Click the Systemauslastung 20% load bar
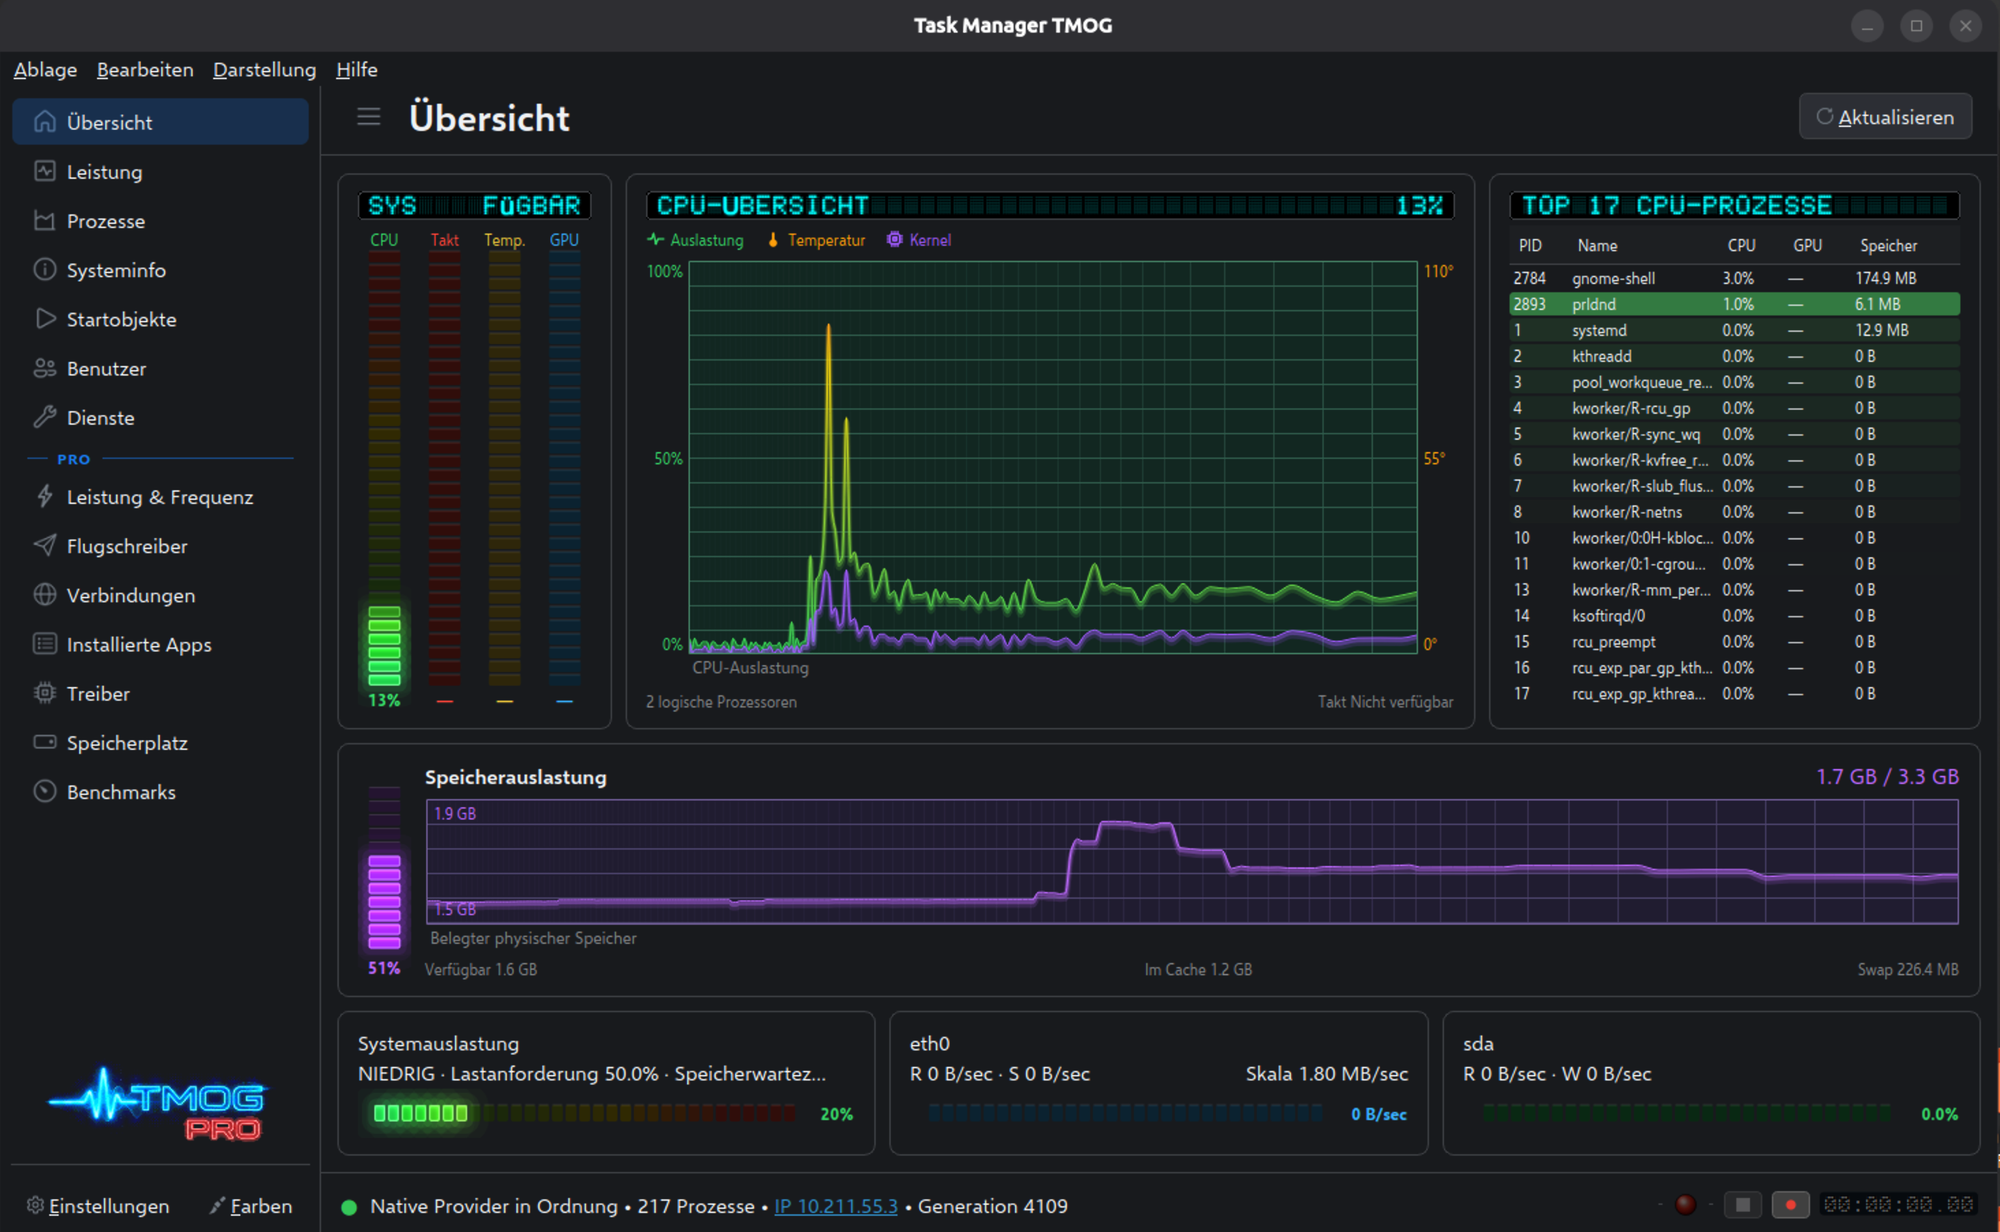 tap(585, 1113)
